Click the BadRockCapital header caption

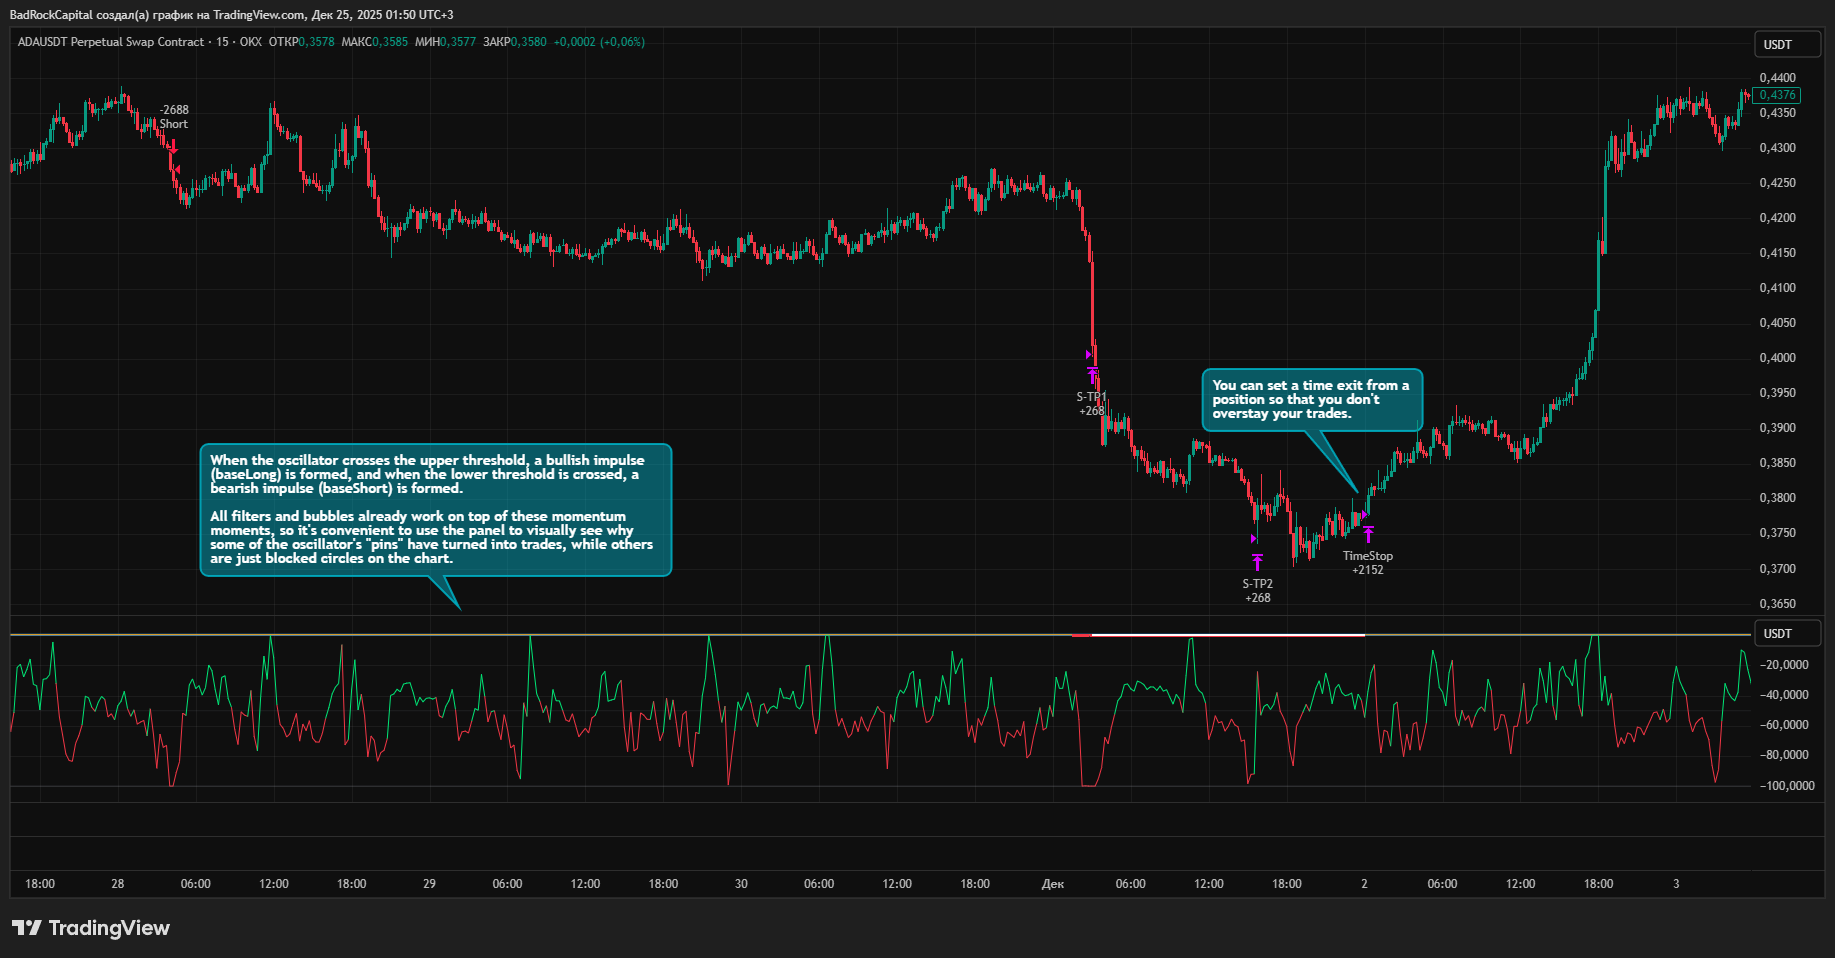point(231,15)
